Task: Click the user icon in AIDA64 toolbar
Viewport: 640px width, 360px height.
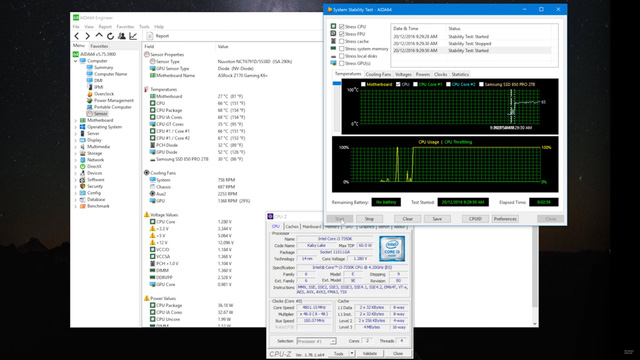Action: (x=122, y=36)
